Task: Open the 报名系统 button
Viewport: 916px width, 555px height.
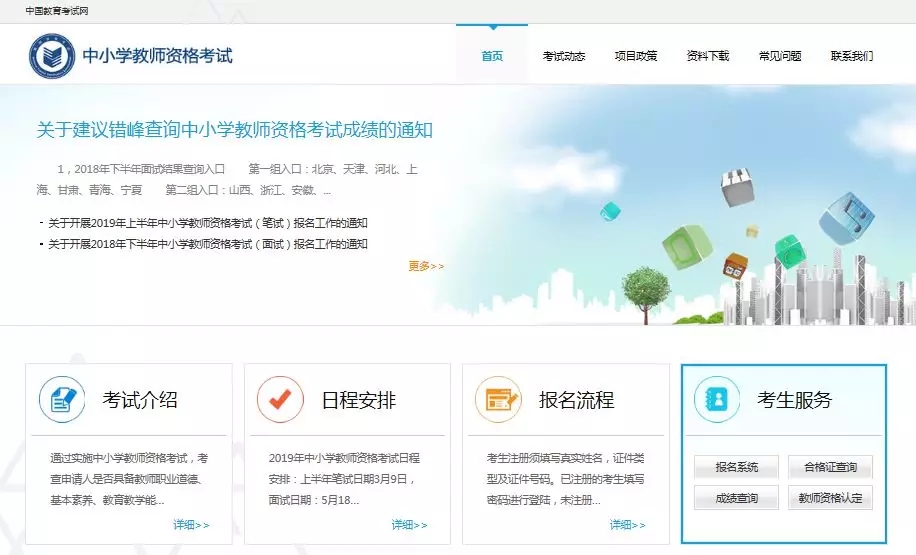Action: (736, 467)
